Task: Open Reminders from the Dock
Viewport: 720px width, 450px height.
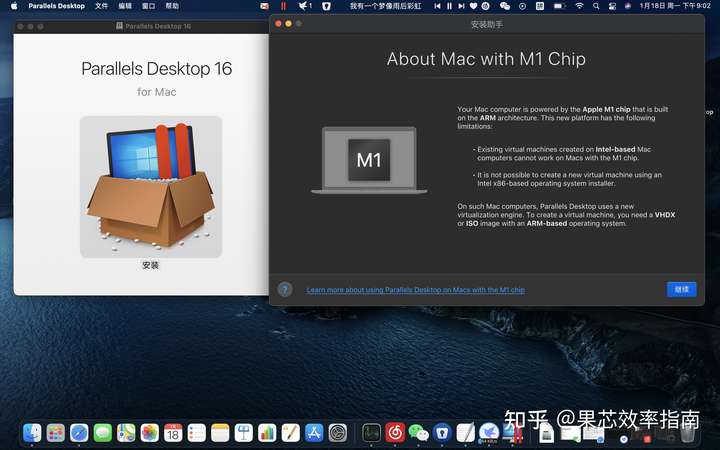Action: pos(197,433)
